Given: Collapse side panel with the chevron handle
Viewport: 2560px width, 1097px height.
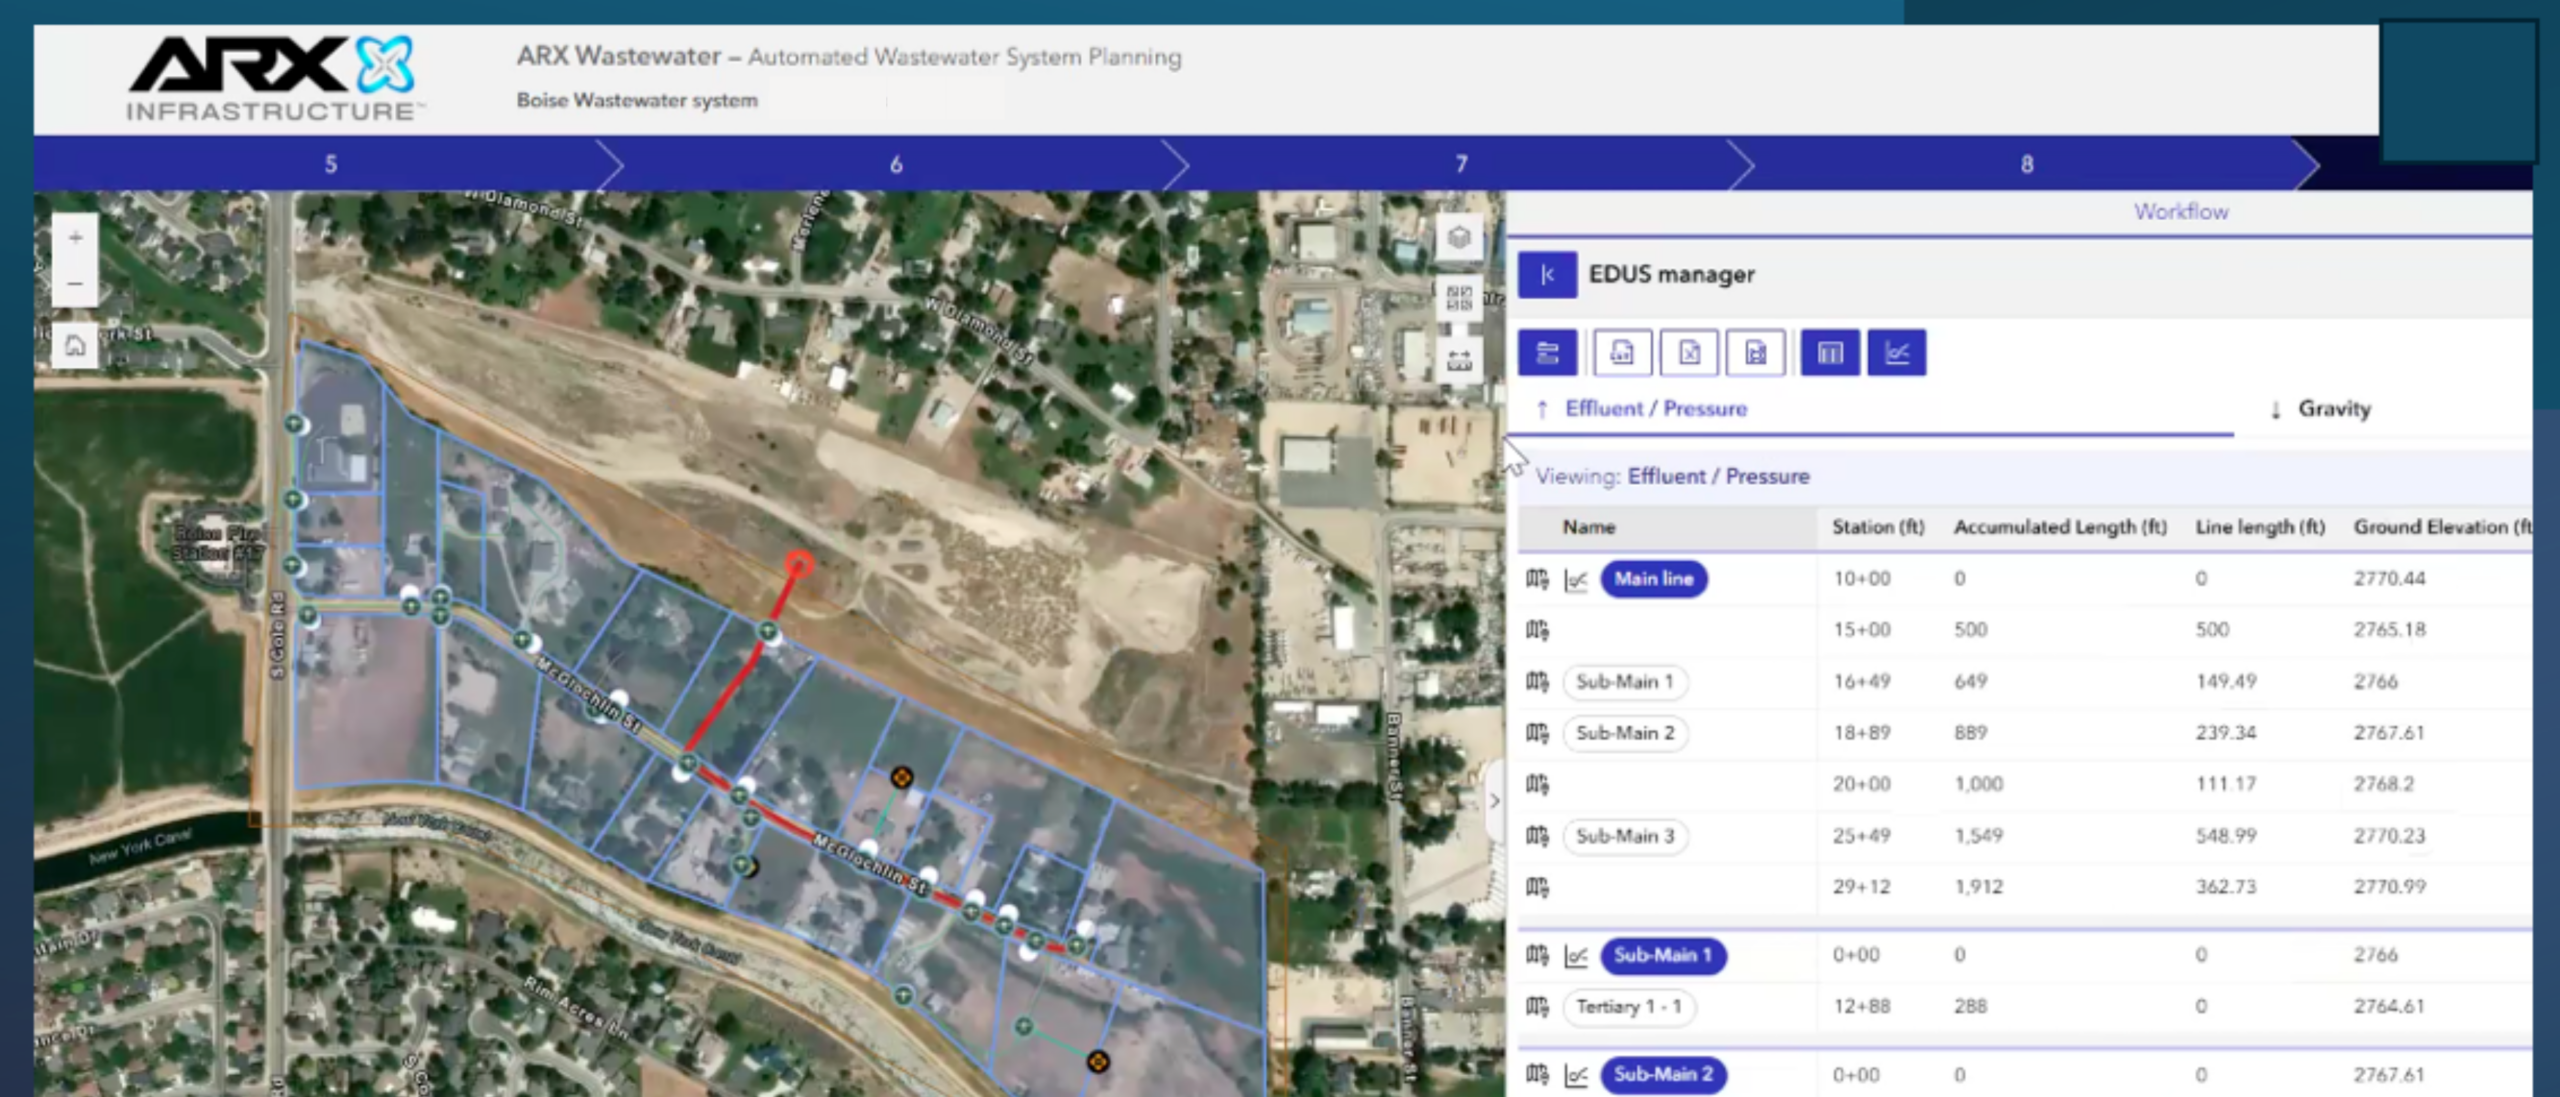Looking at the screenshot, I should [1494, 801].
